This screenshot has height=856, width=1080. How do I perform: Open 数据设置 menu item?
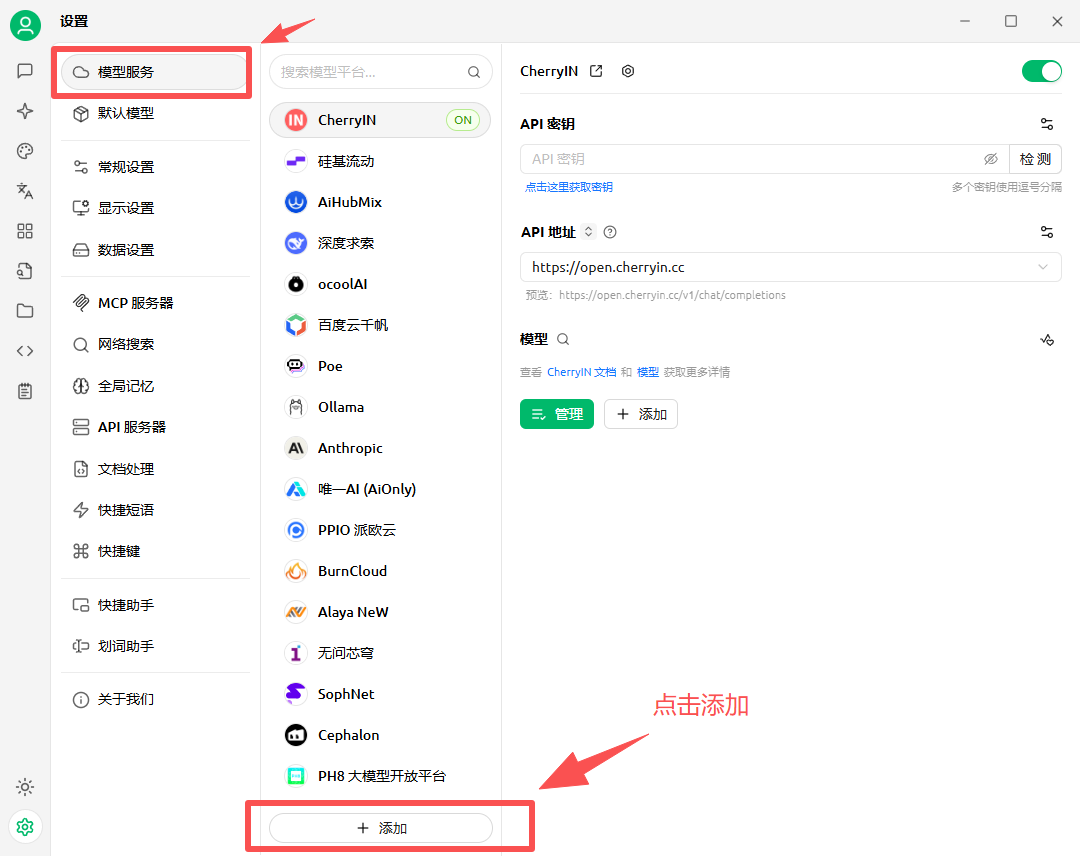pos(154,249)
